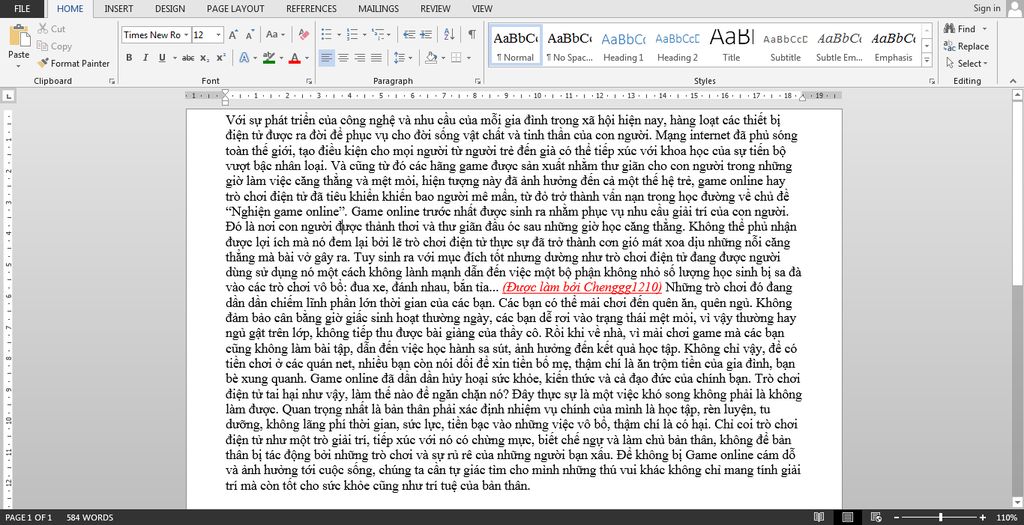Expand the Styles gallery more button
This screenshot has width=1024, height=525.
tap(927, 60)
